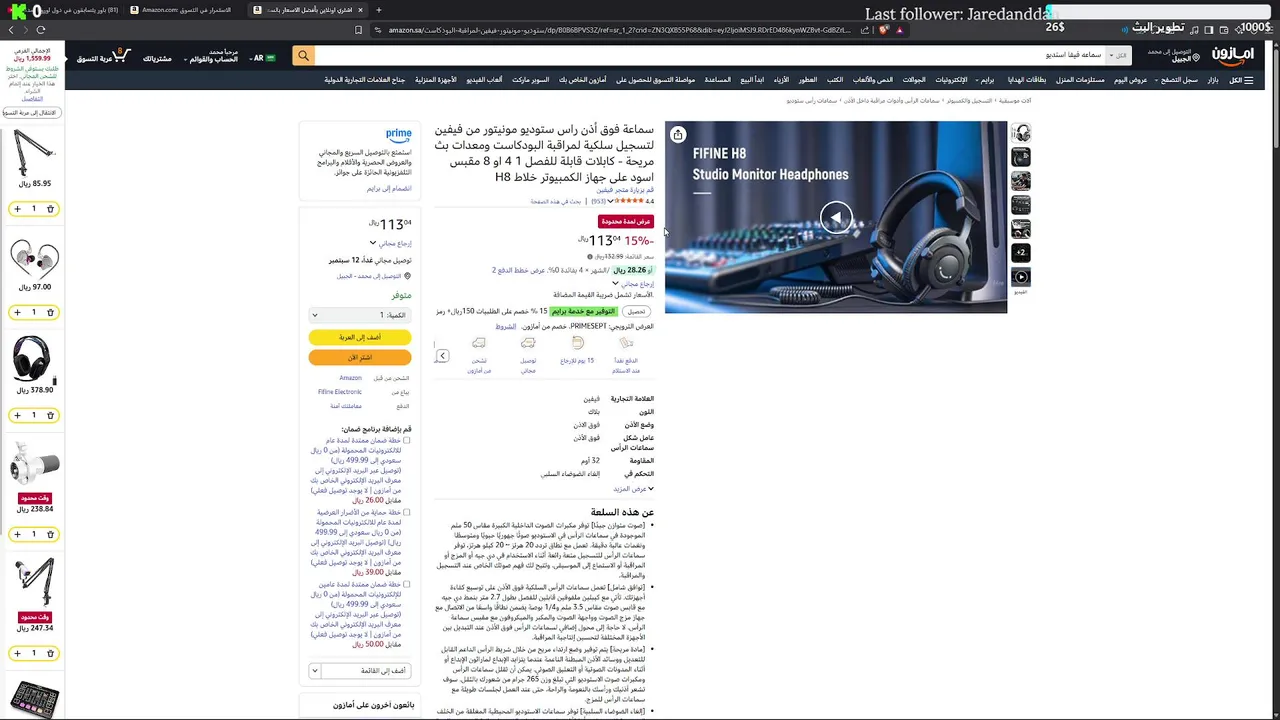This screenshot has height=720, width=1280.
Task: Click the orange search magnifier button
Action: pos(303,56)
